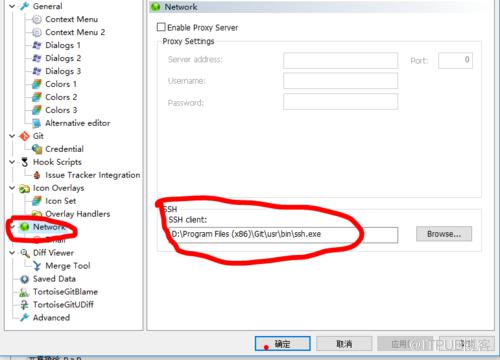Open the Merge Tool icon

point(37,266)
